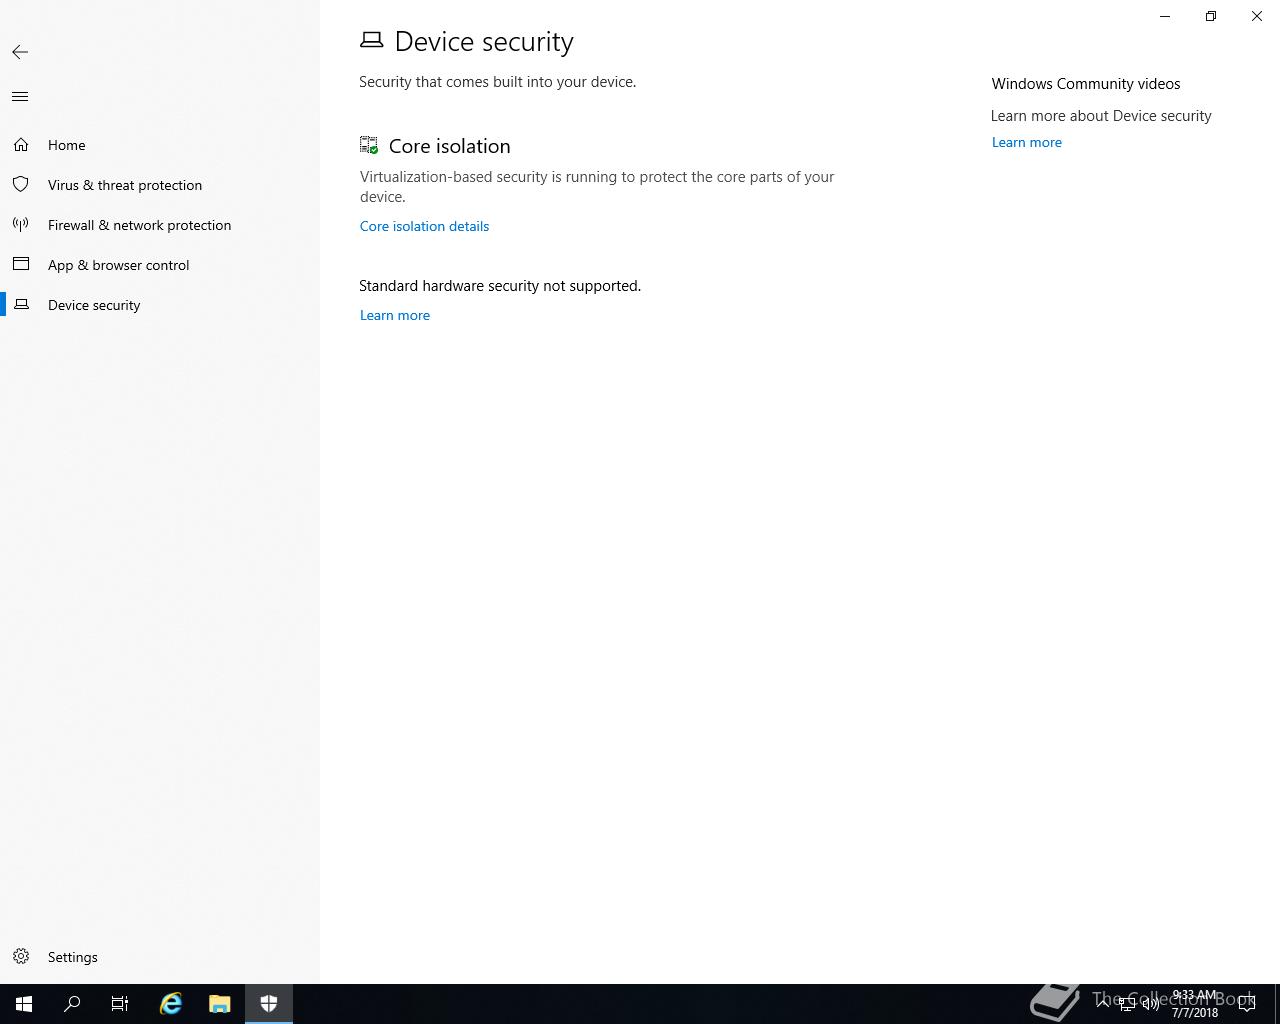Image resolution: width=1280 pixels, height=1024 pixels.
Task: Click the Device security heading laptop icon
Action: [x=371, y=40]
